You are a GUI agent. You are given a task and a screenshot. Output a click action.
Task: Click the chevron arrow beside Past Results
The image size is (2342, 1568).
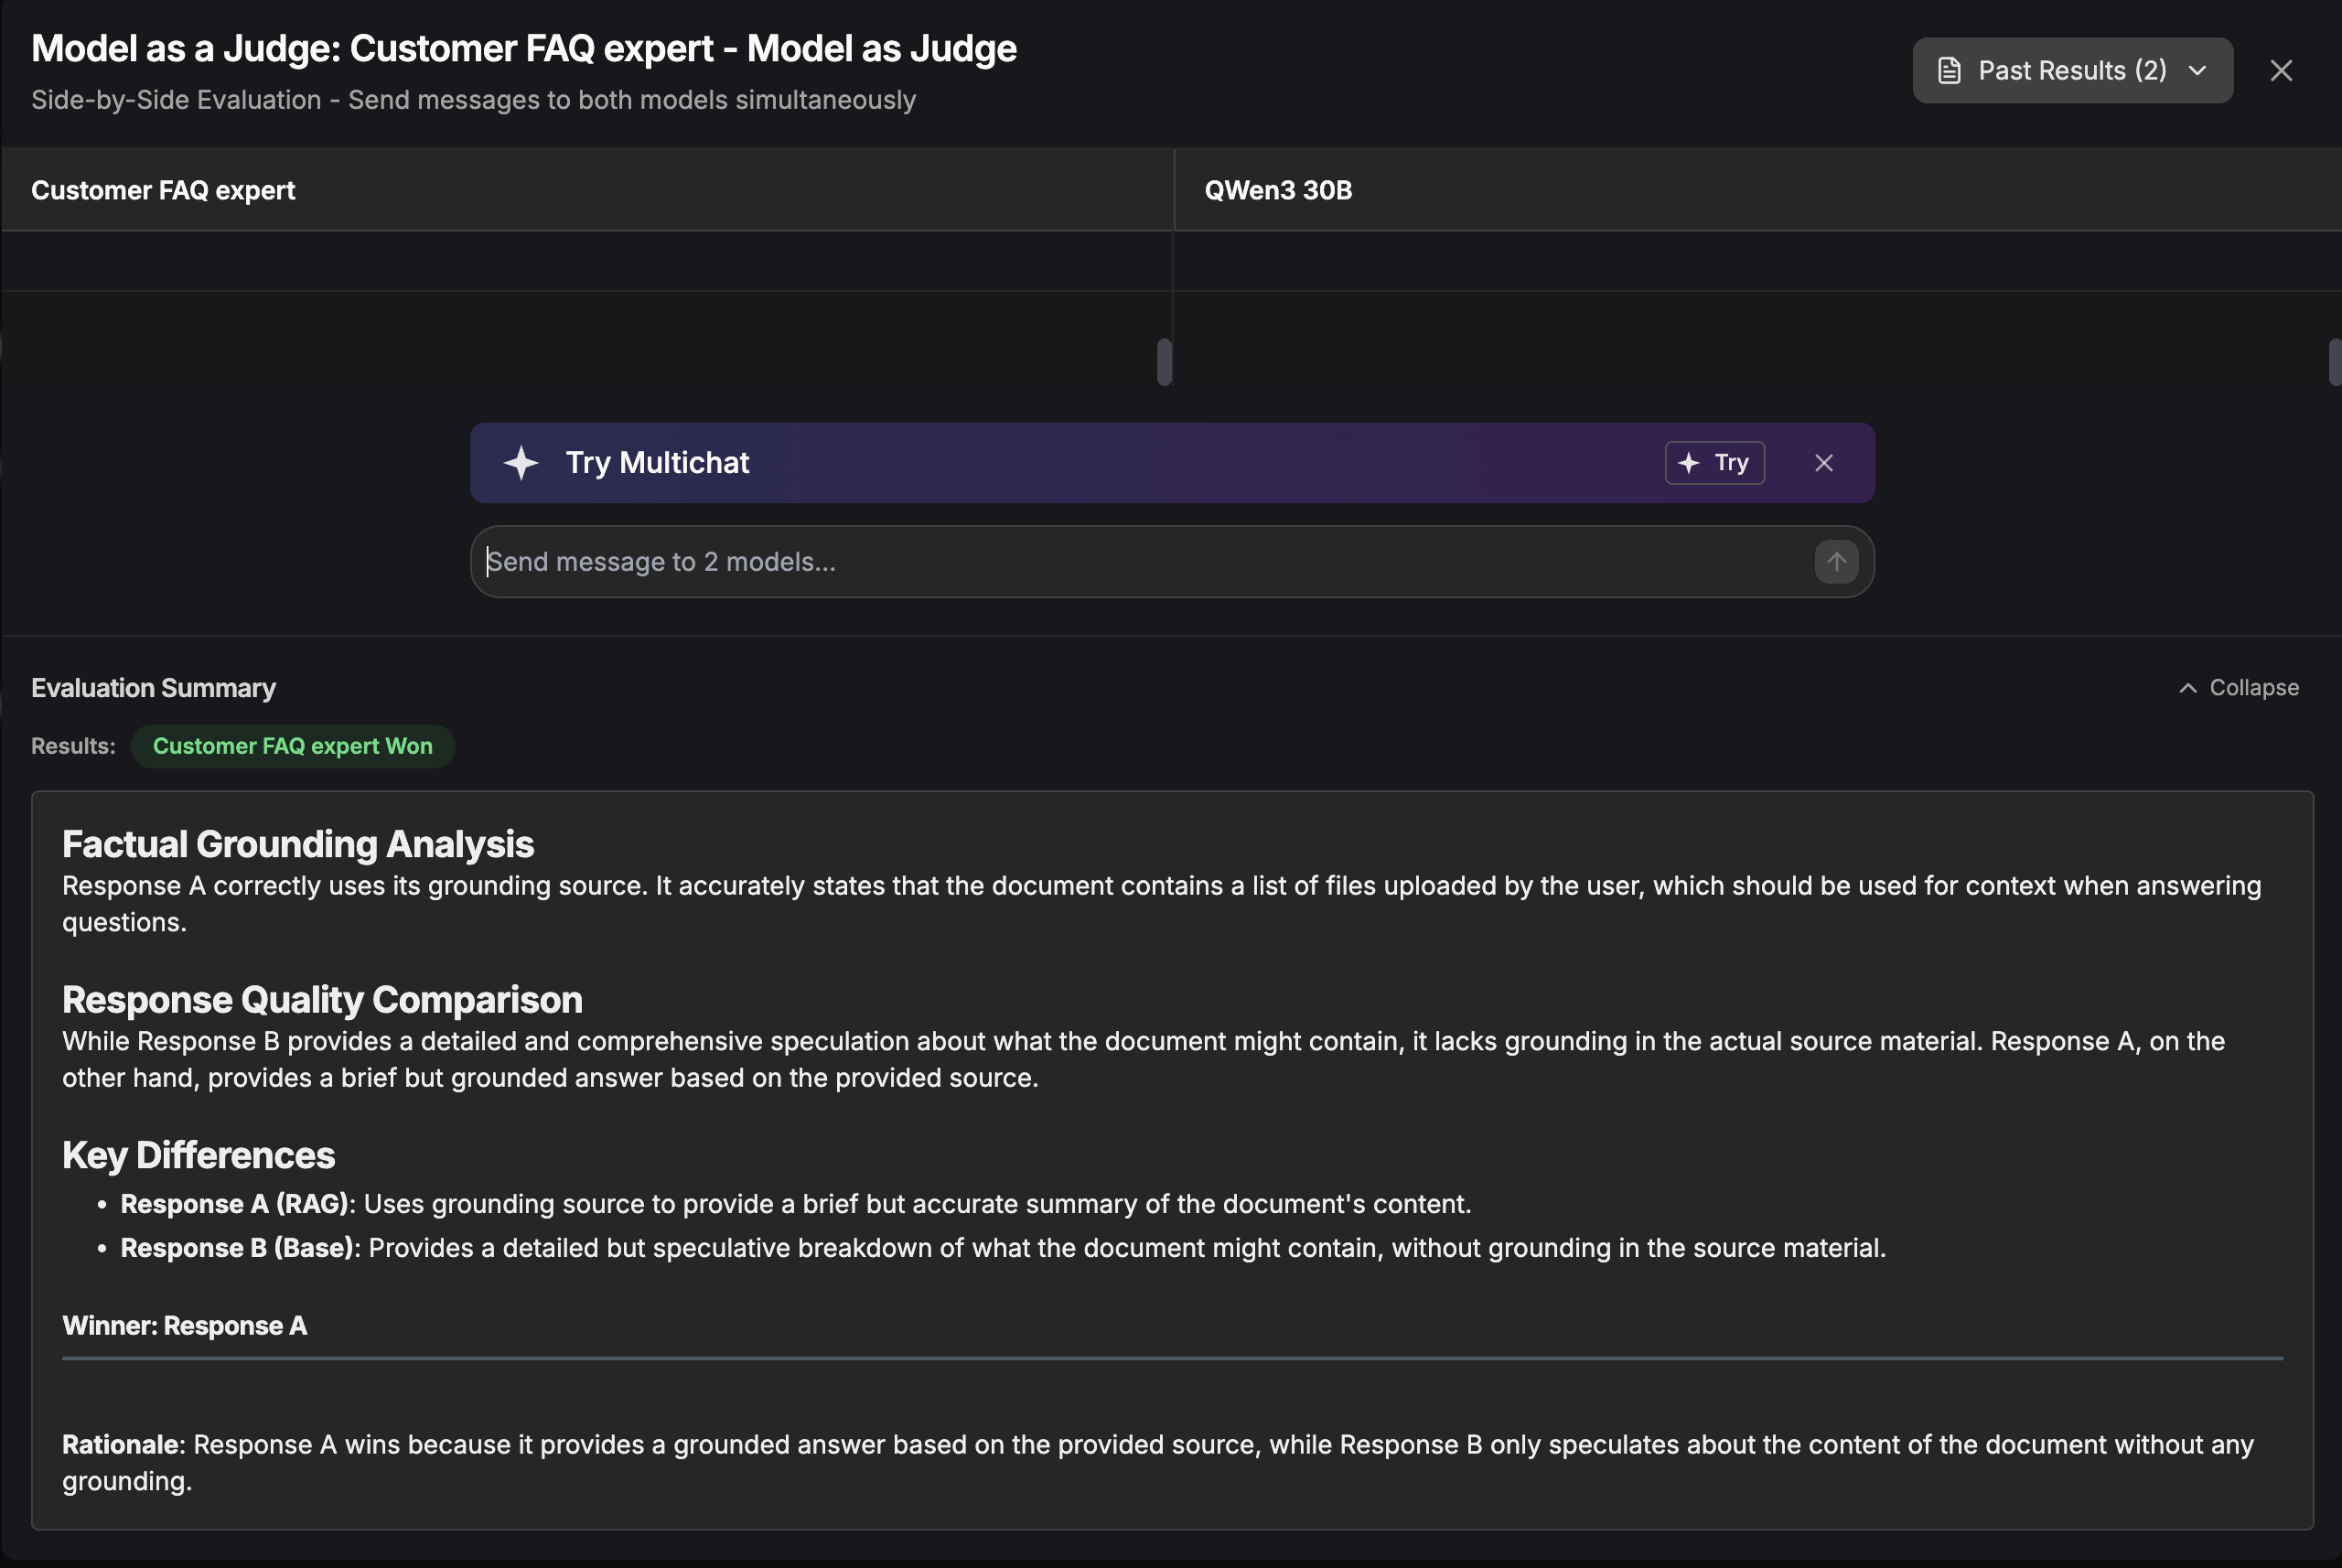pyautogui.click(x=2197, y=70)
